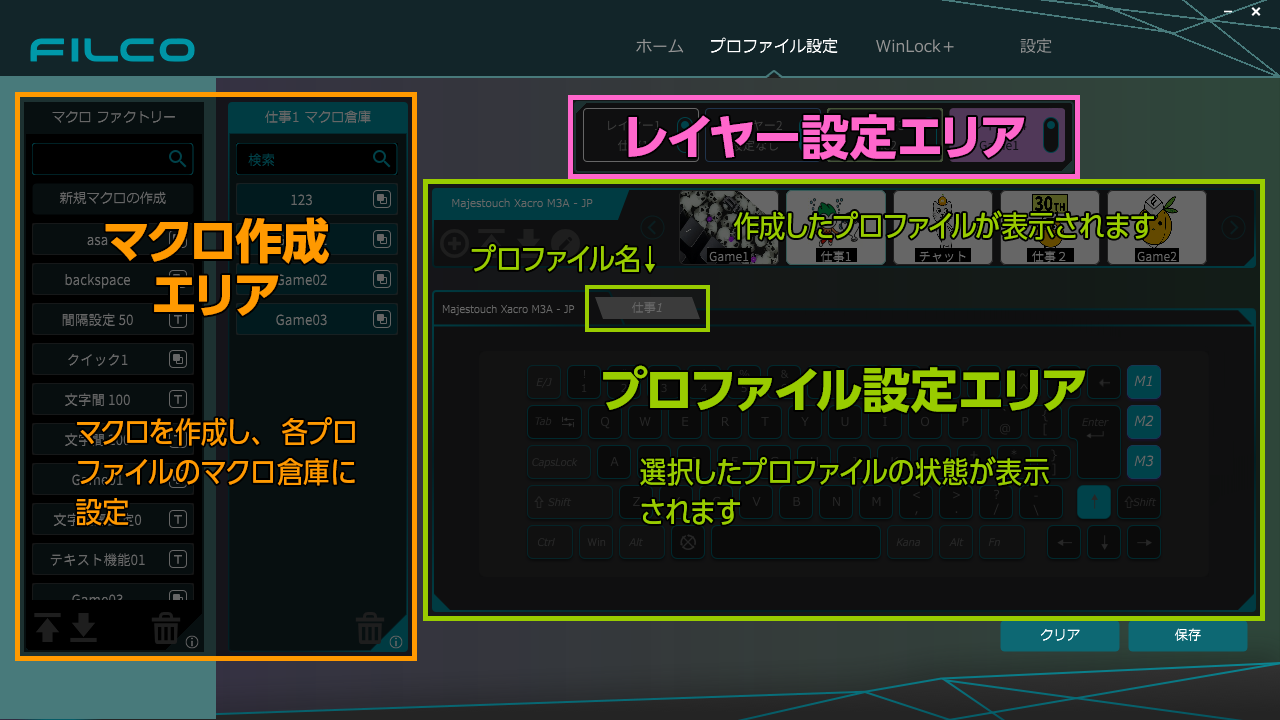Select the Game1 profile thumbnail
The image size is (1280, 720).
[728, 227]
